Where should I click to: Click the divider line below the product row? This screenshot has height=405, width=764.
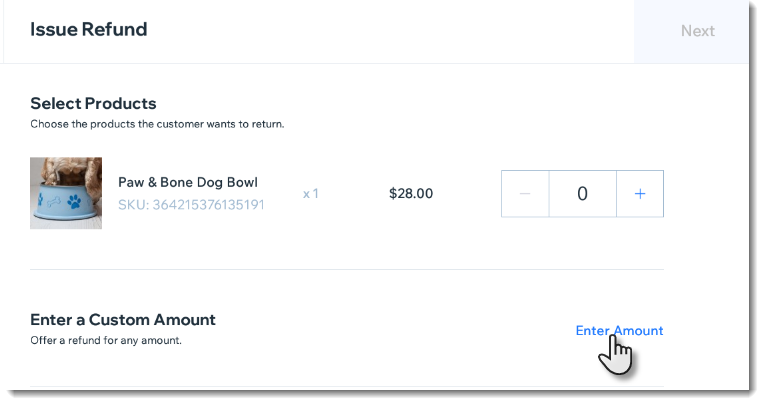coord(347,270)
